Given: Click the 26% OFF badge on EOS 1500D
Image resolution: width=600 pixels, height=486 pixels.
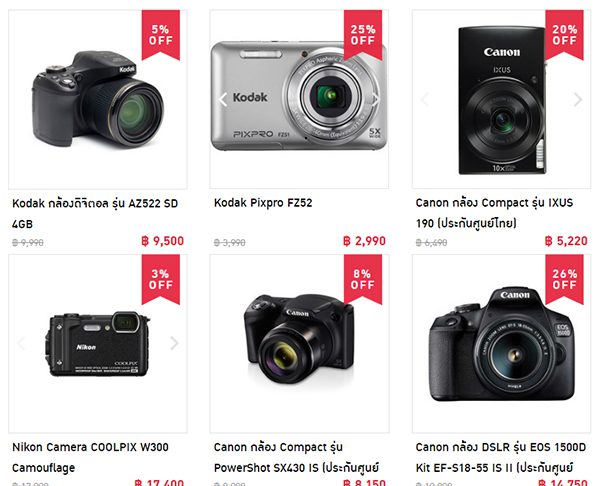Looking at the screenshot, I should [x=564, y=279].
